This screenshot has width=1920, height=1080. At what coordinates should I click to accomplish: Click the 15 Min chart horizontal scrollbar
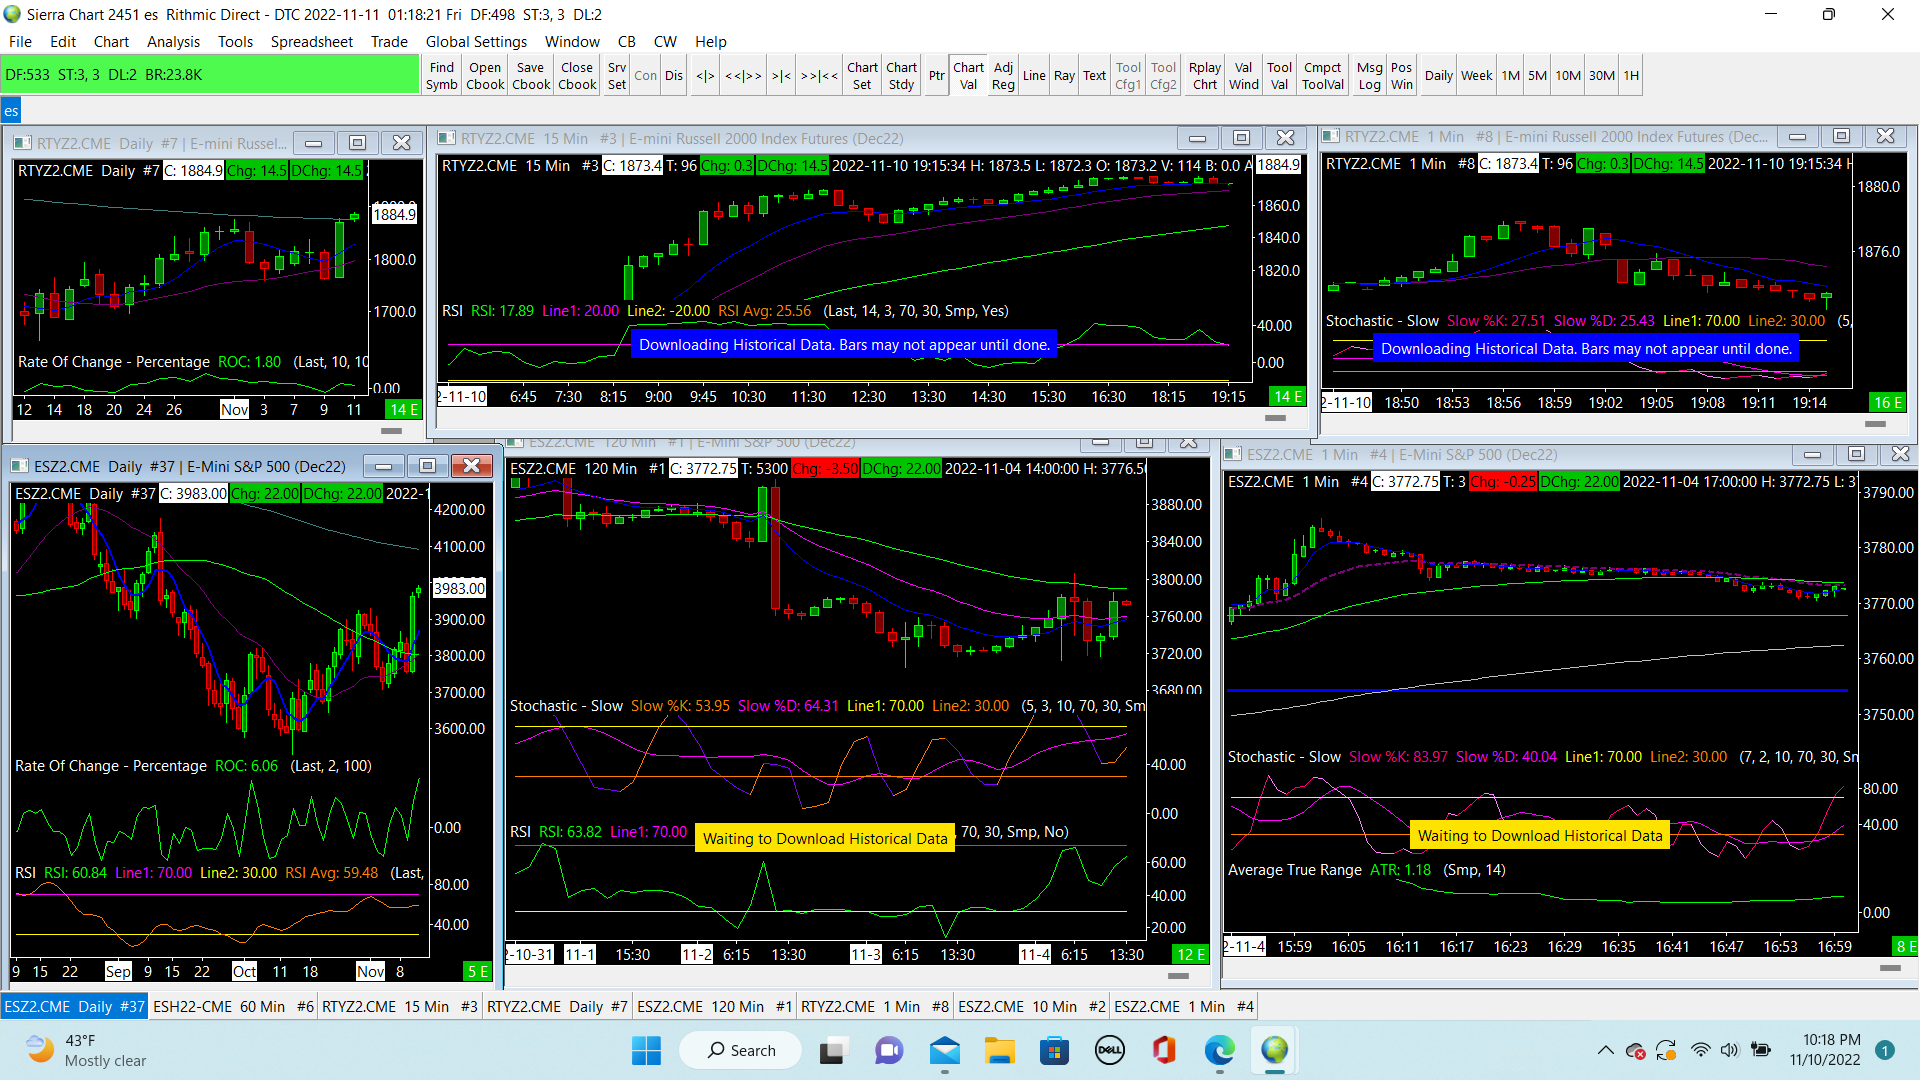pos(1275,418)
